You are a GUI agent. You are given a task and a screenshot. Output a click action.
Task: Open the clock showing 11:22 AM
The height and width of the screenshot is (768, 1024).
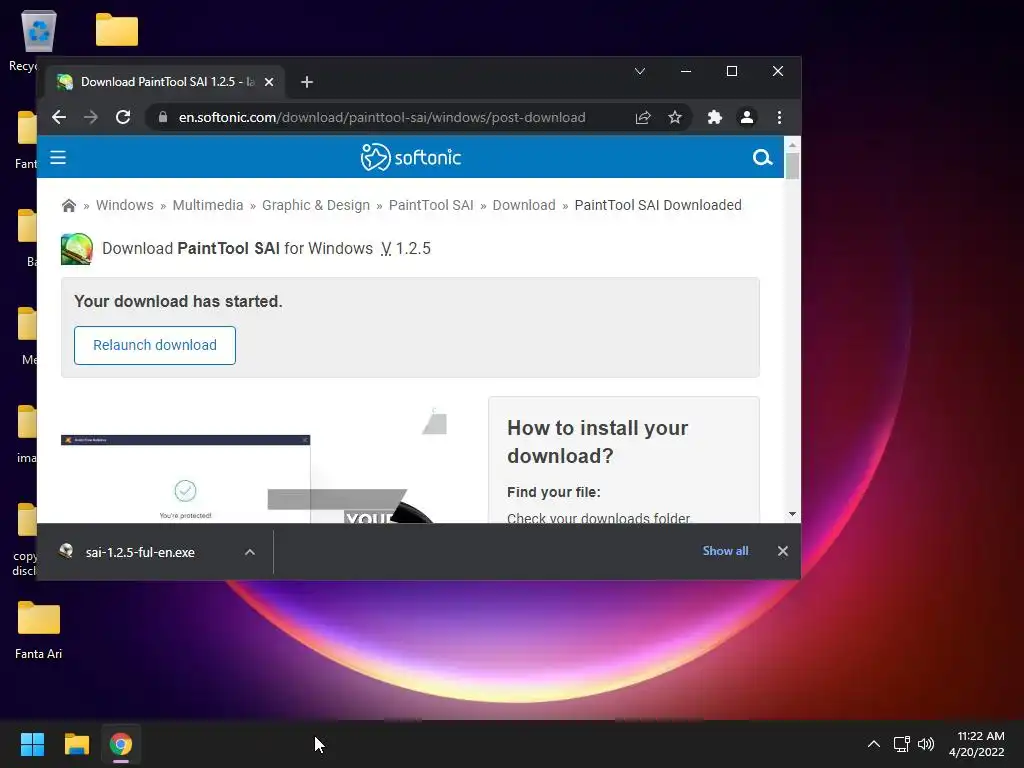[977, 744]
